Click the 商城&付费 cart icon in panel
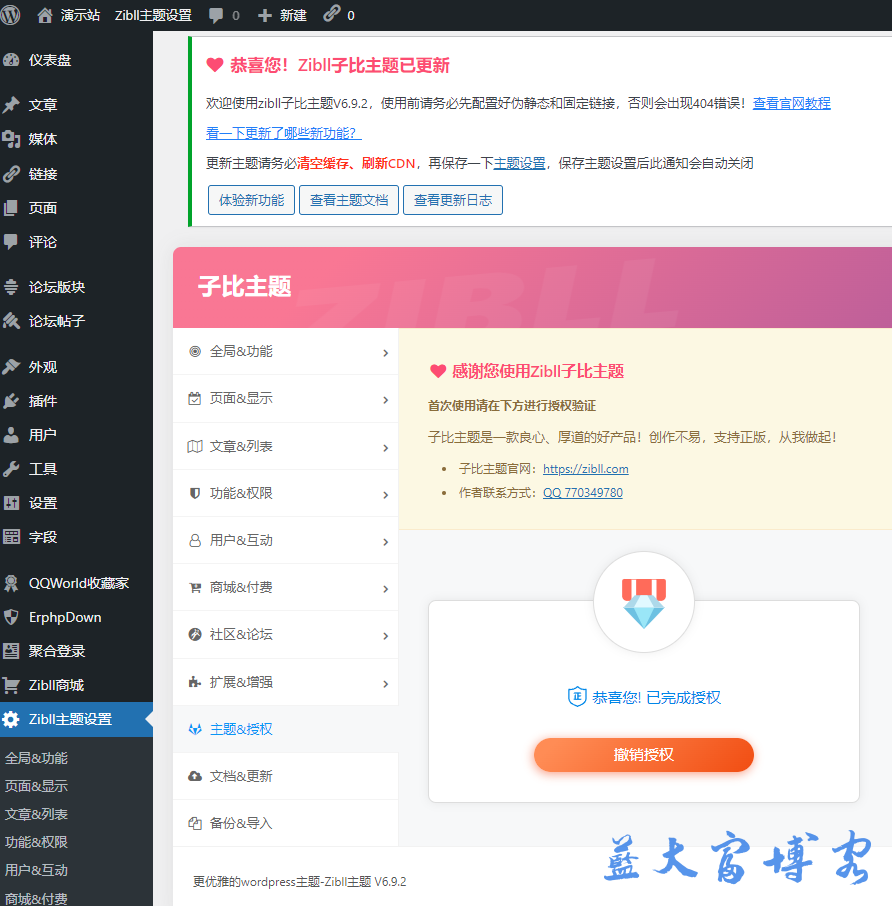The width and height of the screenshot is (892, 906). (x=195, y=588)
